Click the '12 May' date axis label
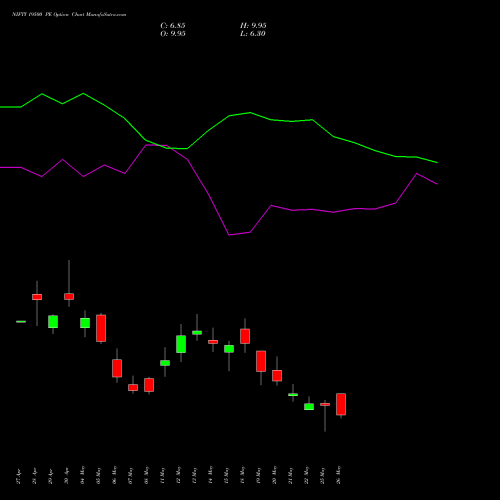 pos(179,475)
